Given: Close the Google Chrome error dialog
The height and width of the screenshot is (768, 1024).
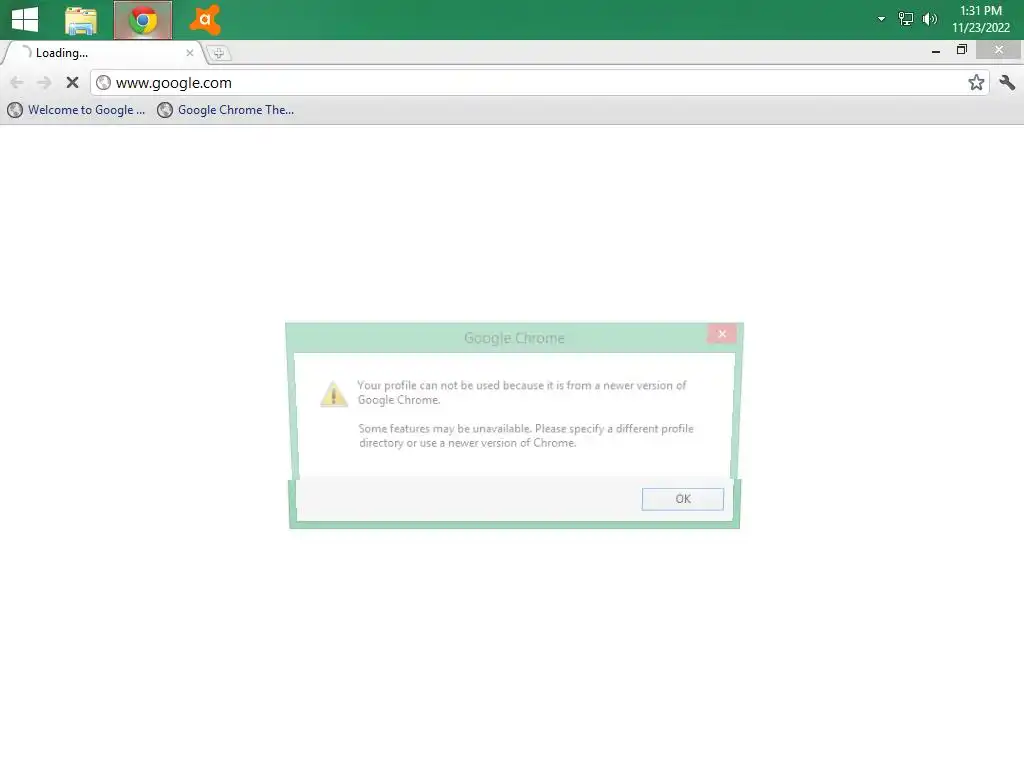Looking at the screenshot, I should tap(722, 334).
